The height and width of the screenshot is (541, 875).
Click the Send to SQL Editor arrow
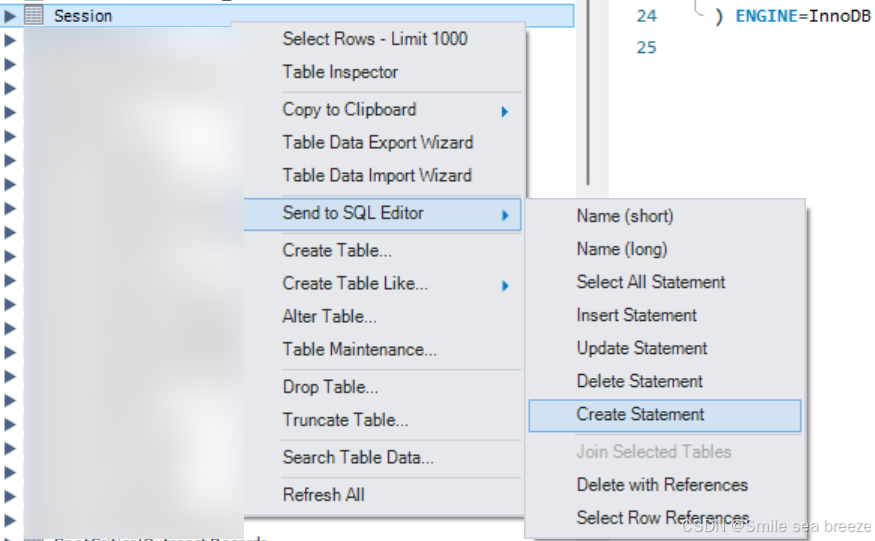(505, 215)
